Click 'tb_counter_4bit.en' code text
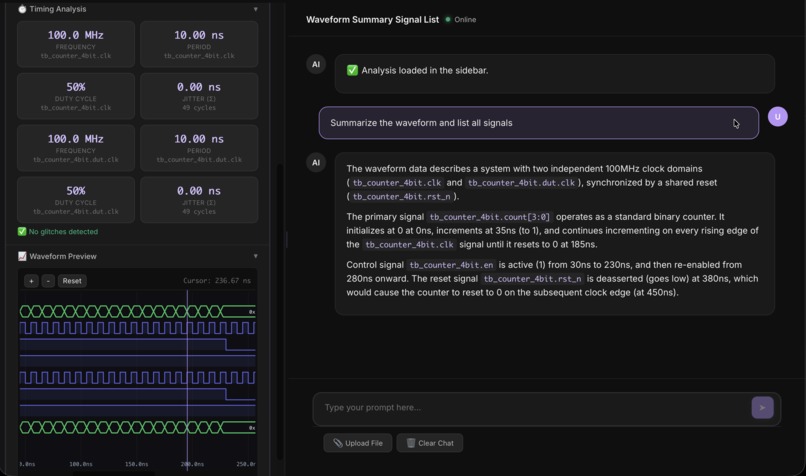 451,265
